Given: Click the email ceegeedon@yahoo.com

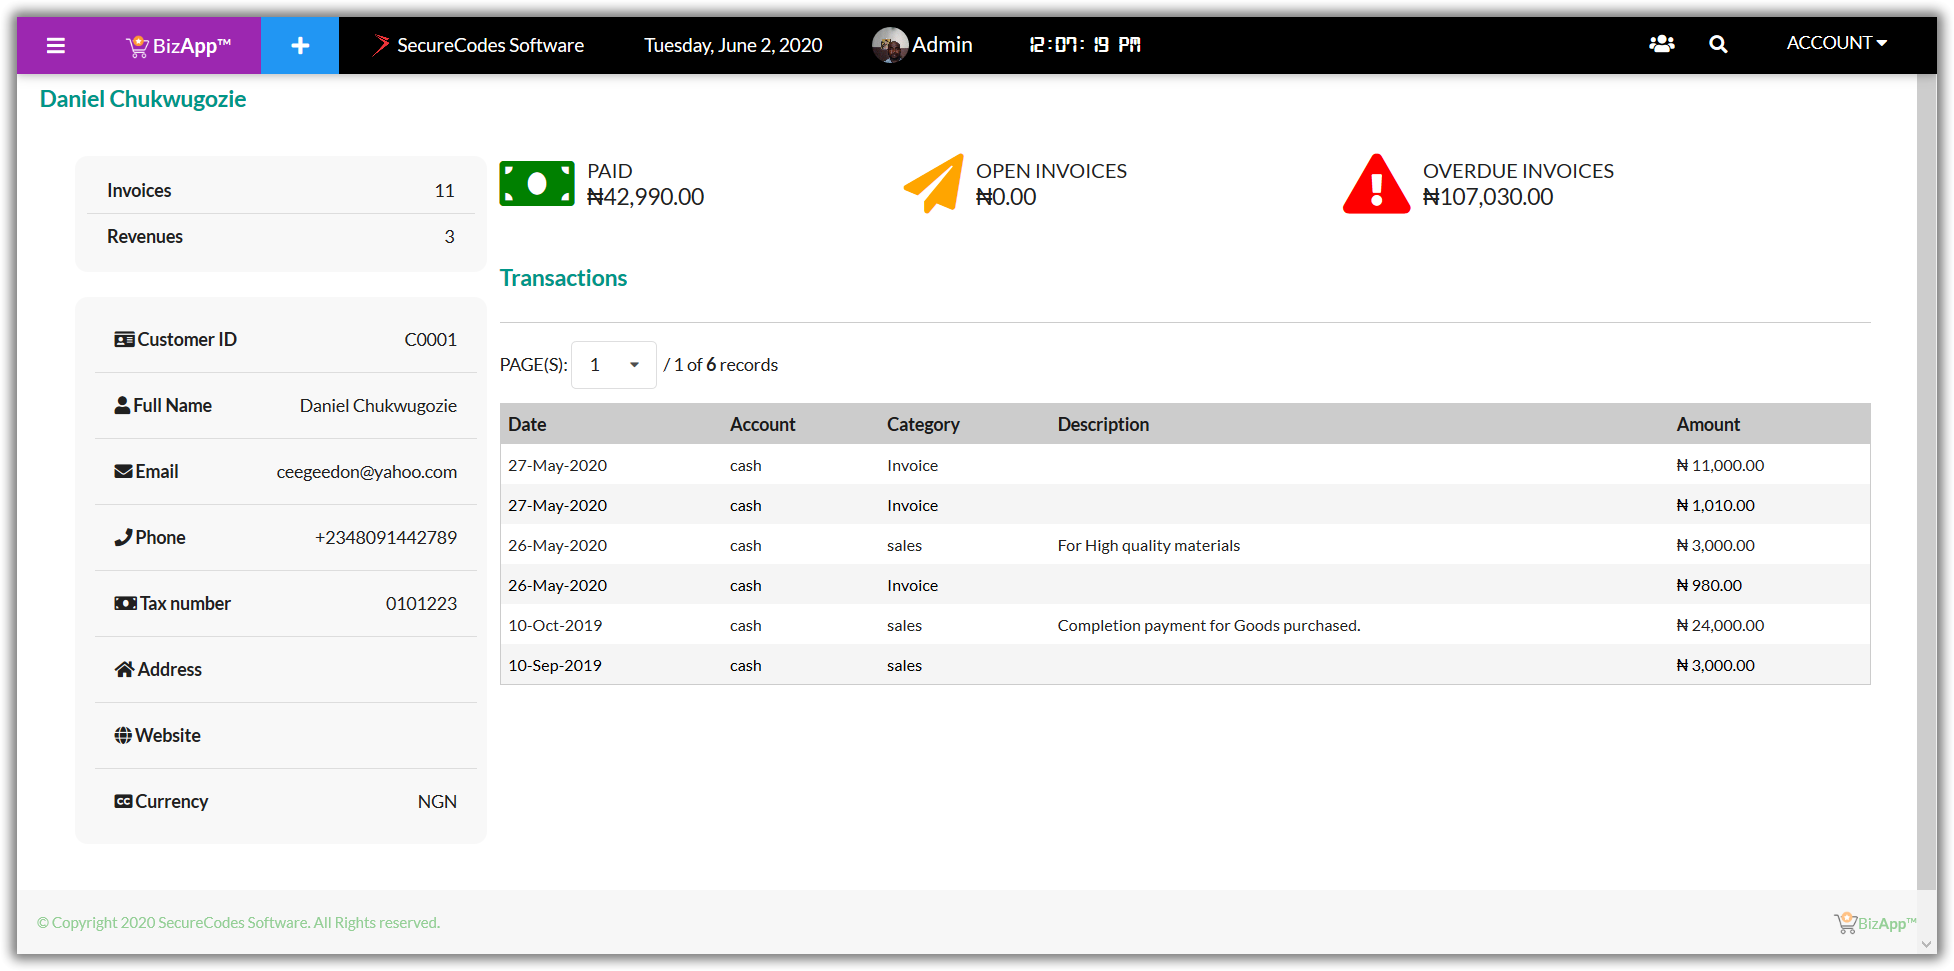Looking at the screenshot, I should pos(366,472).
